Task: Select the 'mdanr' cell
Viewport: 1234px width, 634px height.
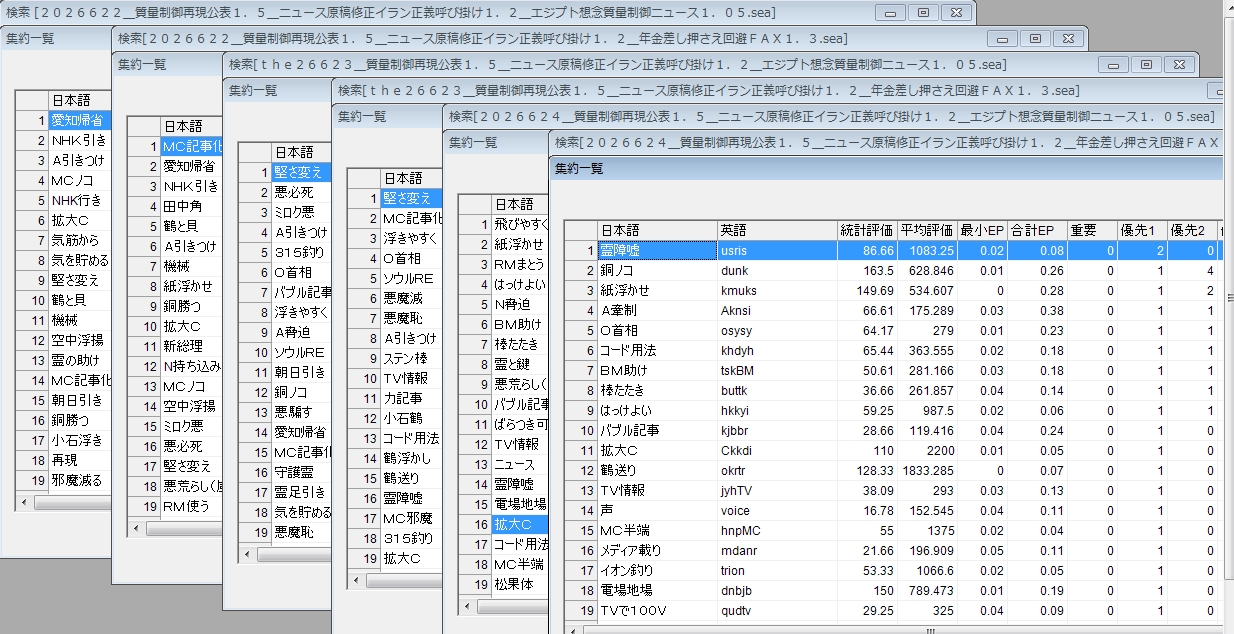Action: tap(776, 551)
